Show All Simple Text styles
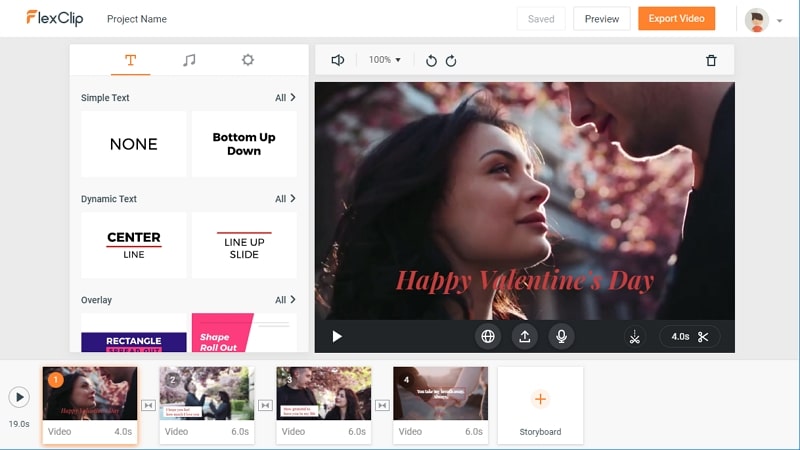 coord(285,97)
